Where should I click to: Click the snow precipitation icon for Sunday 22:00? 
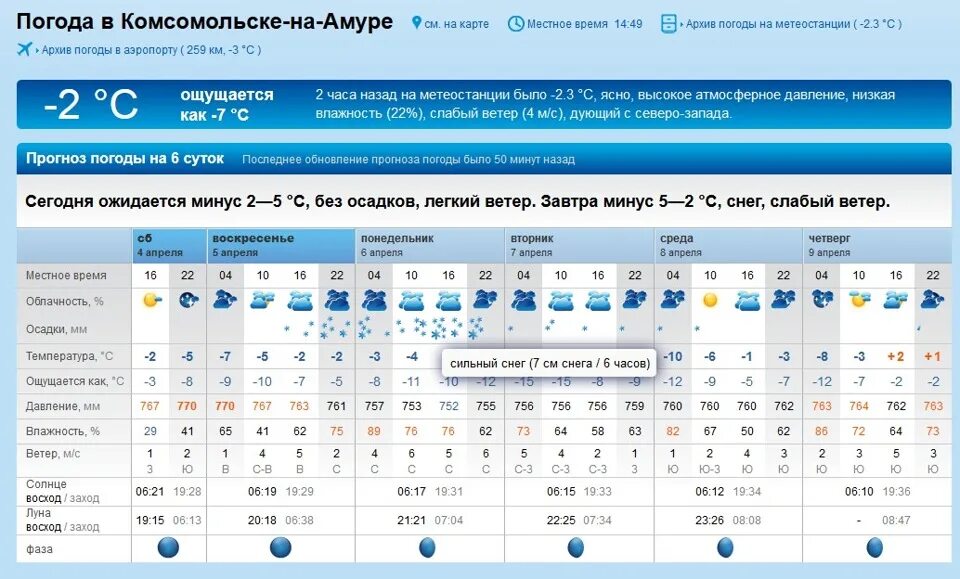[336, 329]
